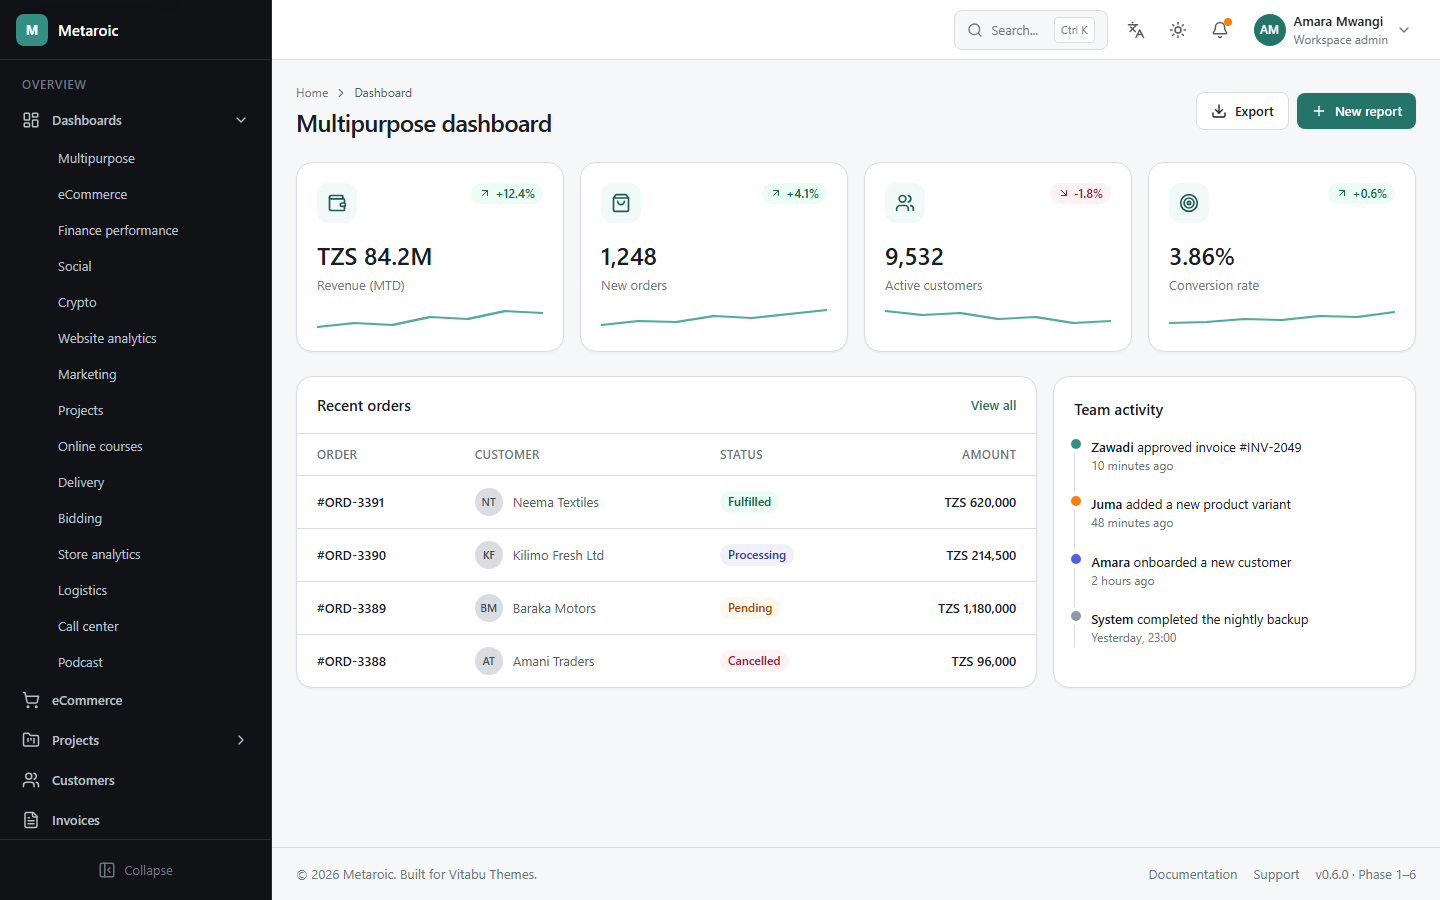Click the Home breadcrumb link
The image size is (1440, 900).
[x=312, y=93]
